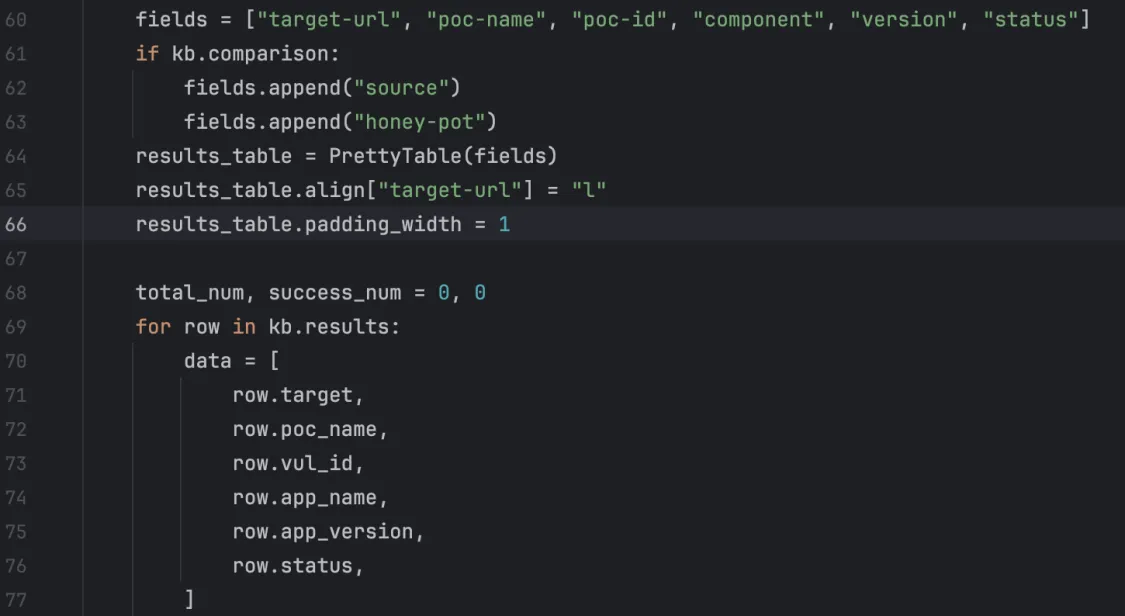Click the row.app_name entry
This screenshot has height=616, width=1125.
tap(305, 497)
